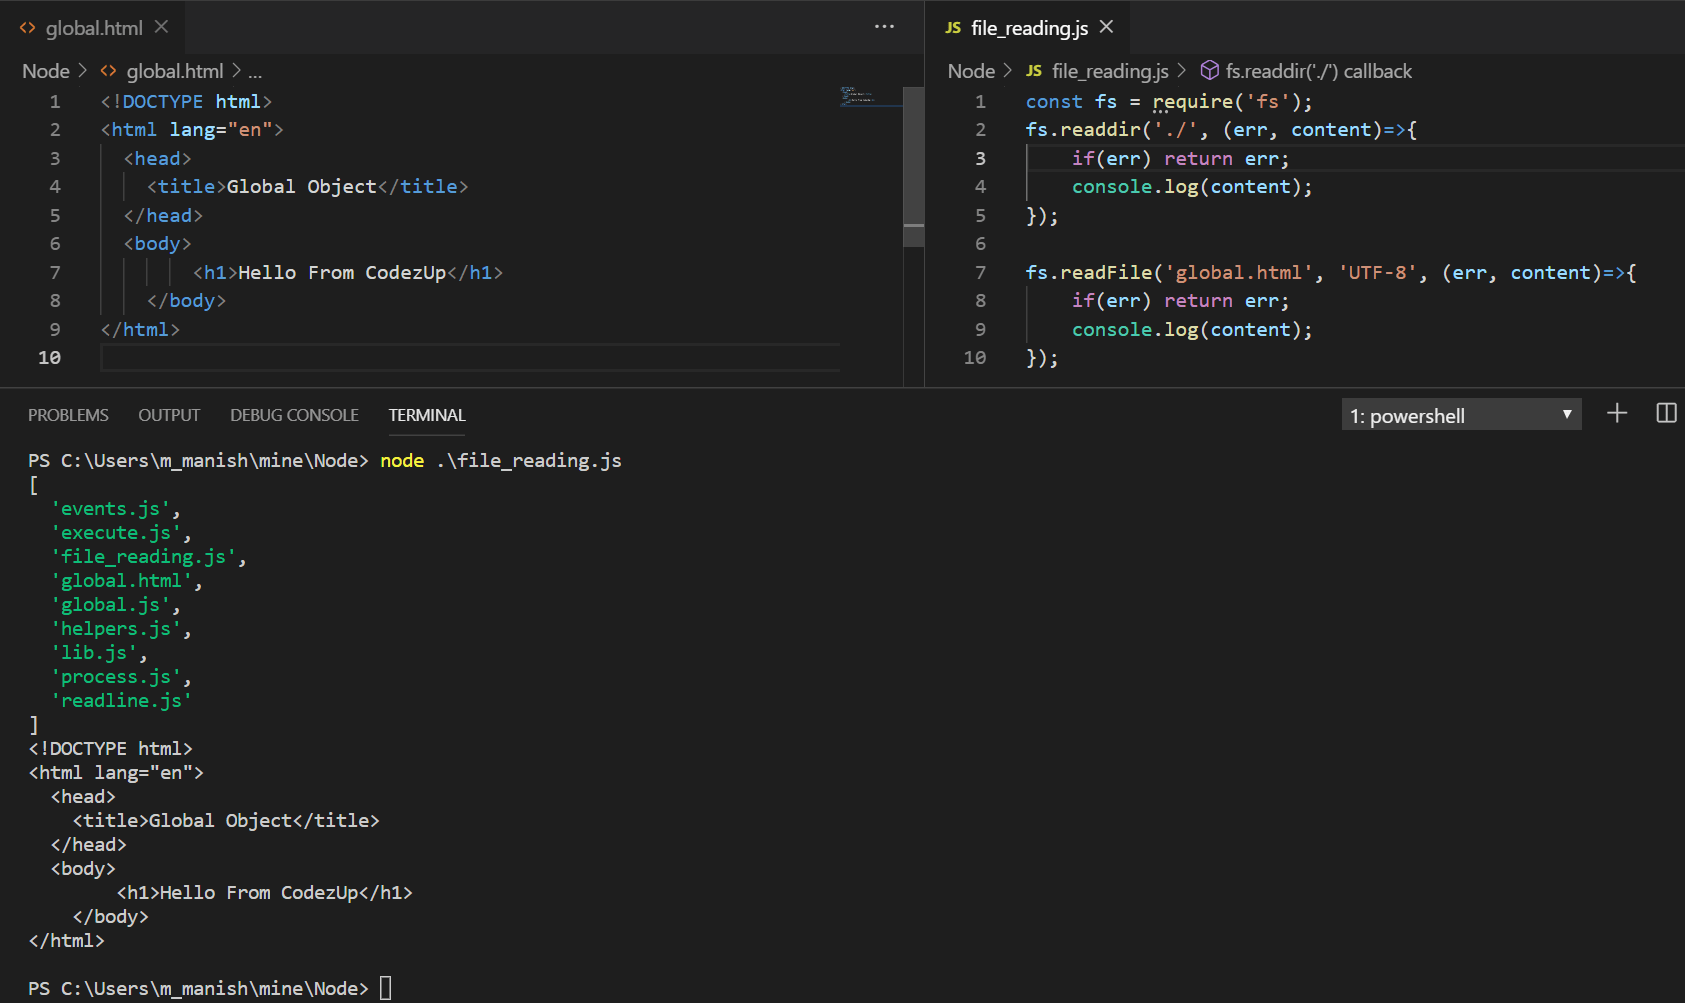The image size is (1685, 1003).
Task: Click the <!DOCTYPE html> line in editor
Action: pos(186,102)
